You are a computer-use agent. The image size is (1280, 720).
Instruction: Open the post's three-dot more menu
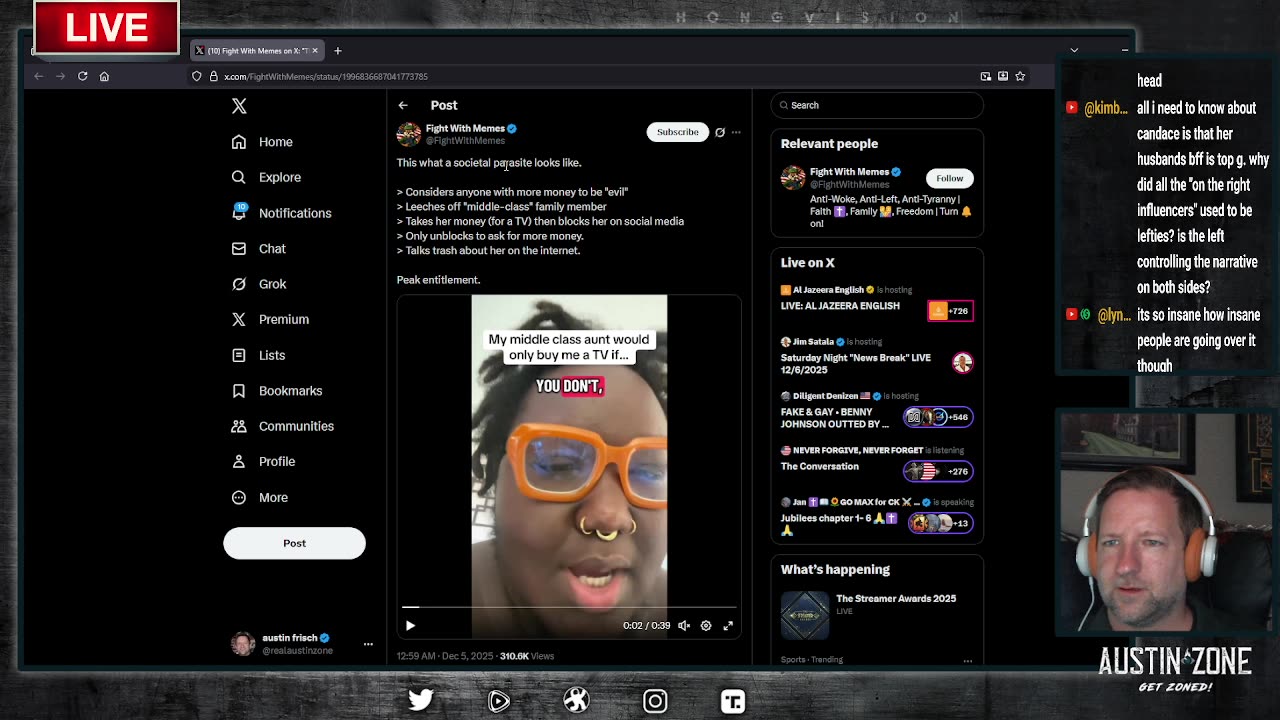pos(736,132)
